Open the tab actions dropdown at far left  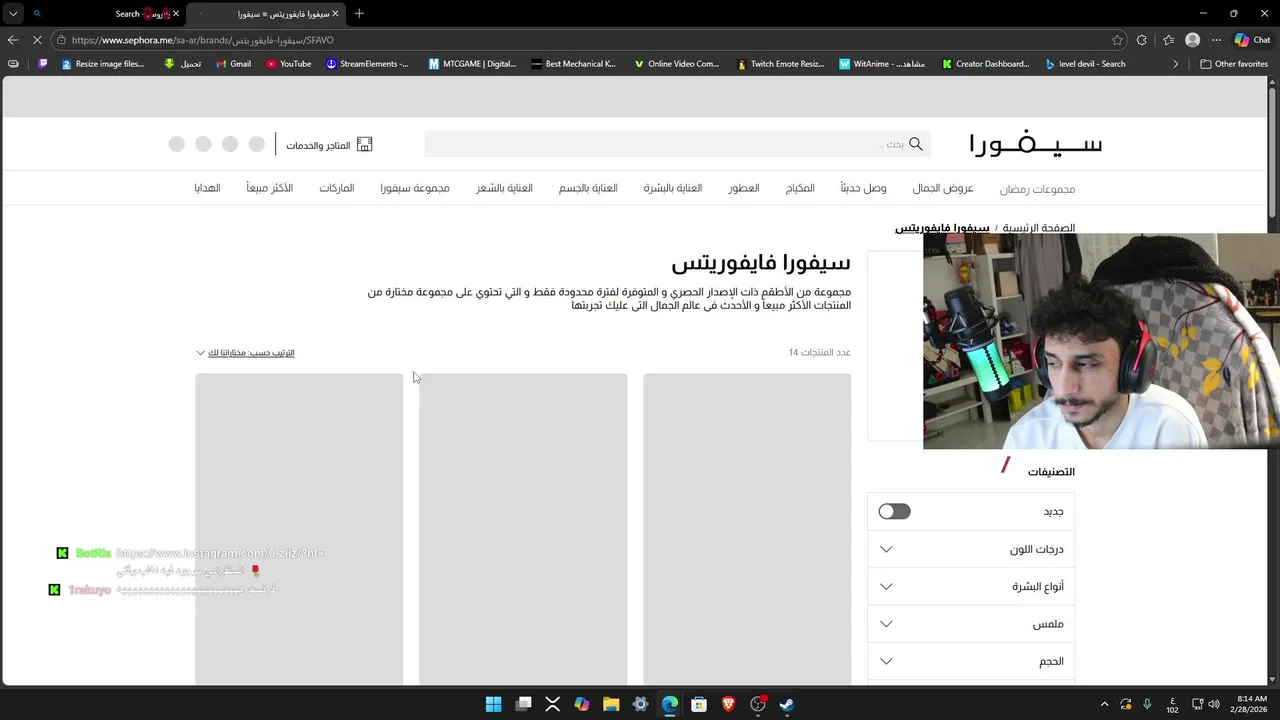[x=12, y=14]
